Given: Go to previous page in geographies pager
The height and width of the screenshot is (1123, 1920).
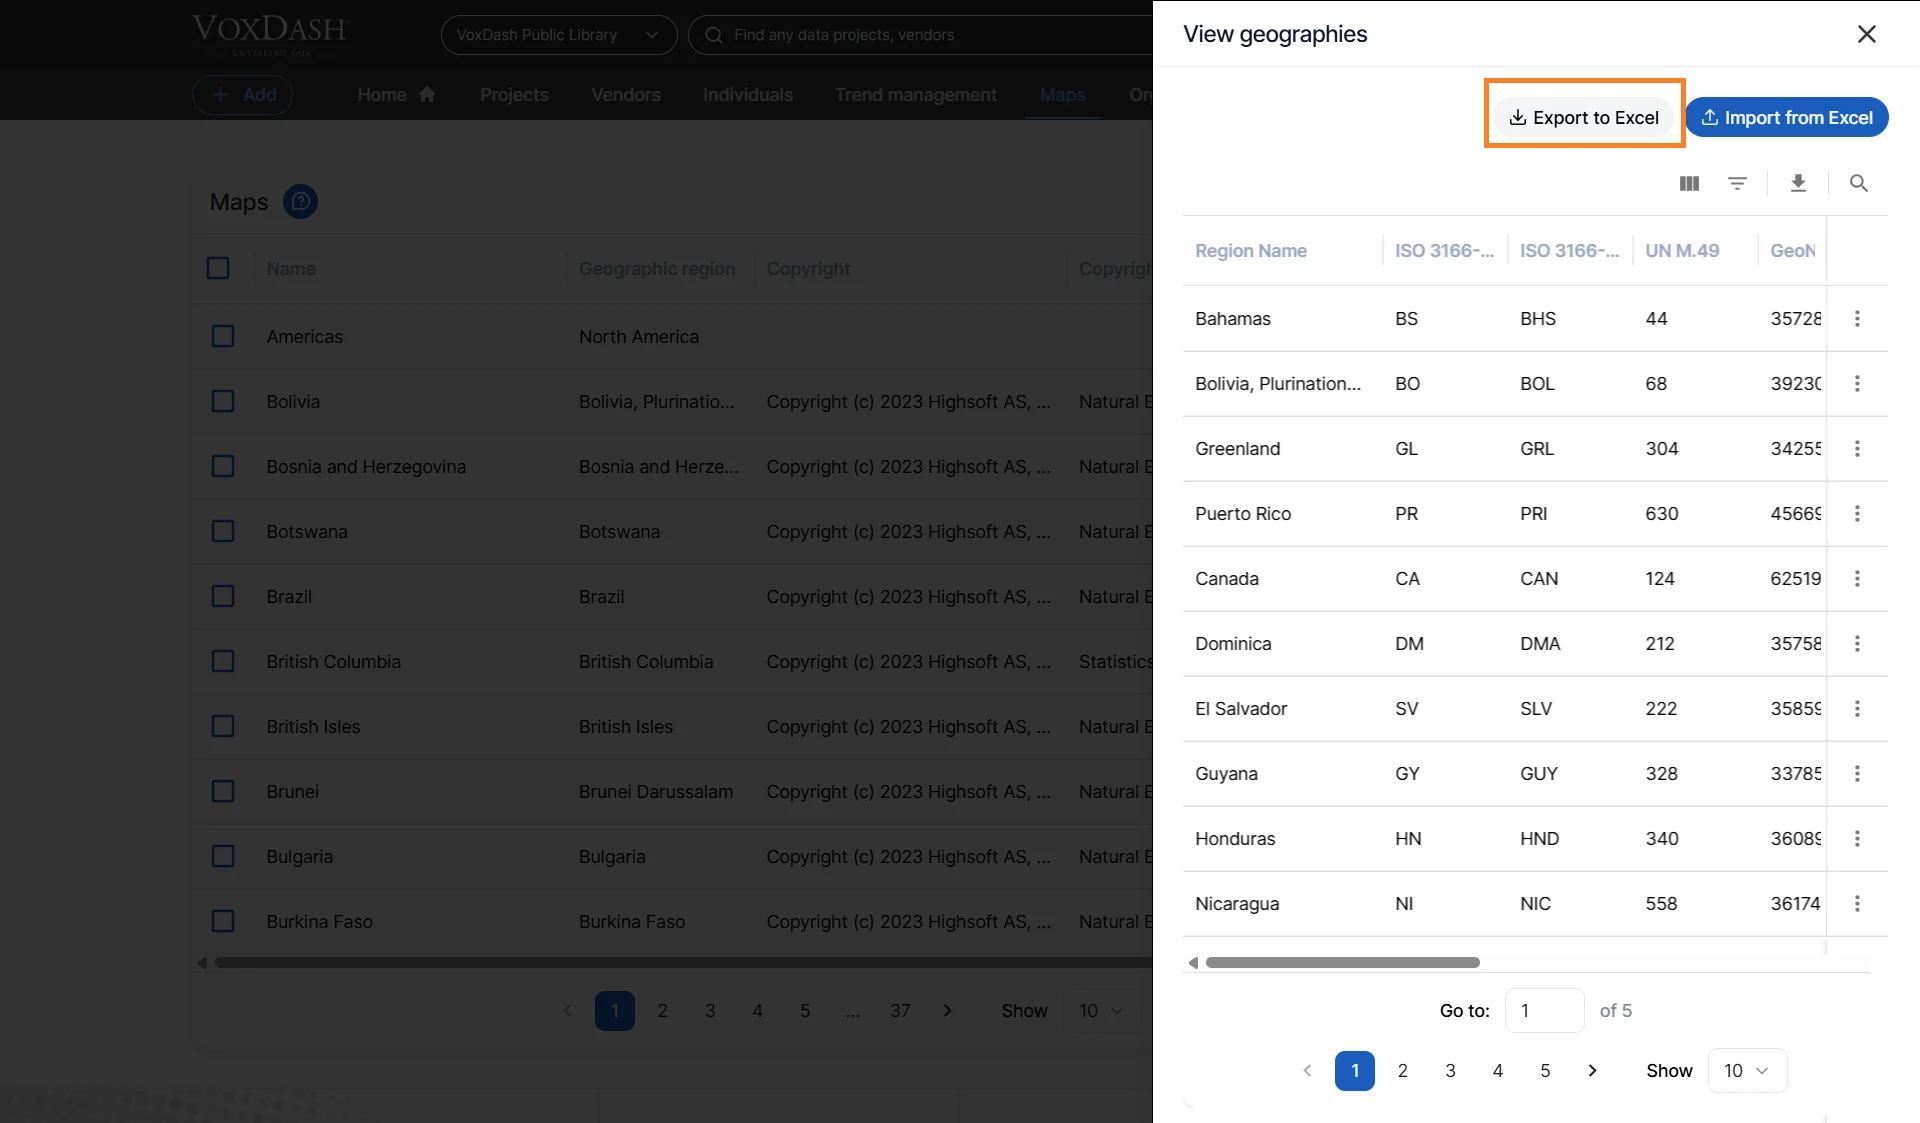Looking at the screenshot, I should click(x=1307, y=1071).
